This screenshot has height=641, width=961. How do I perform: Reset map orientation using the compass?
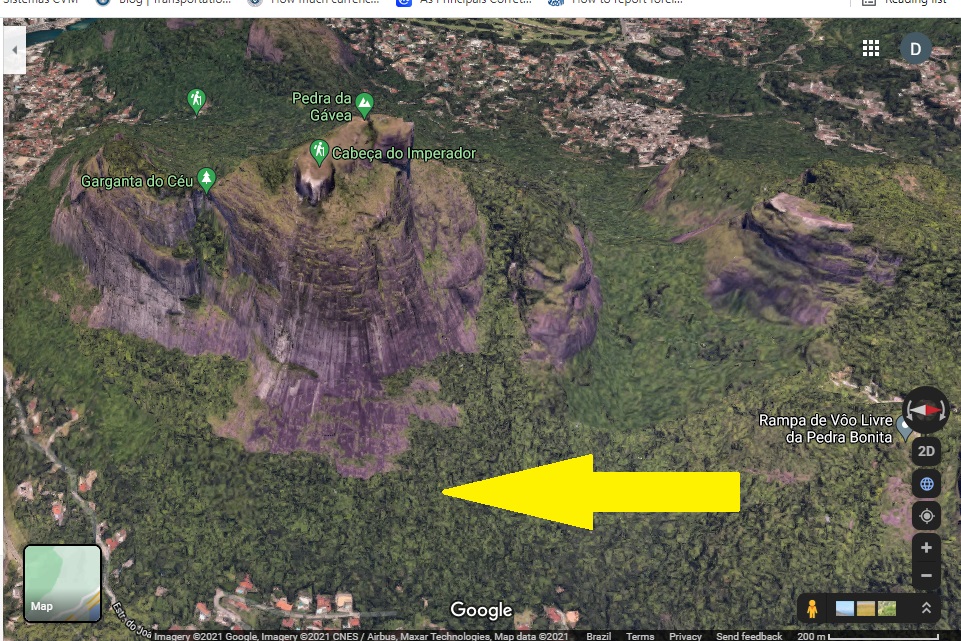click(x=926, y=410)
